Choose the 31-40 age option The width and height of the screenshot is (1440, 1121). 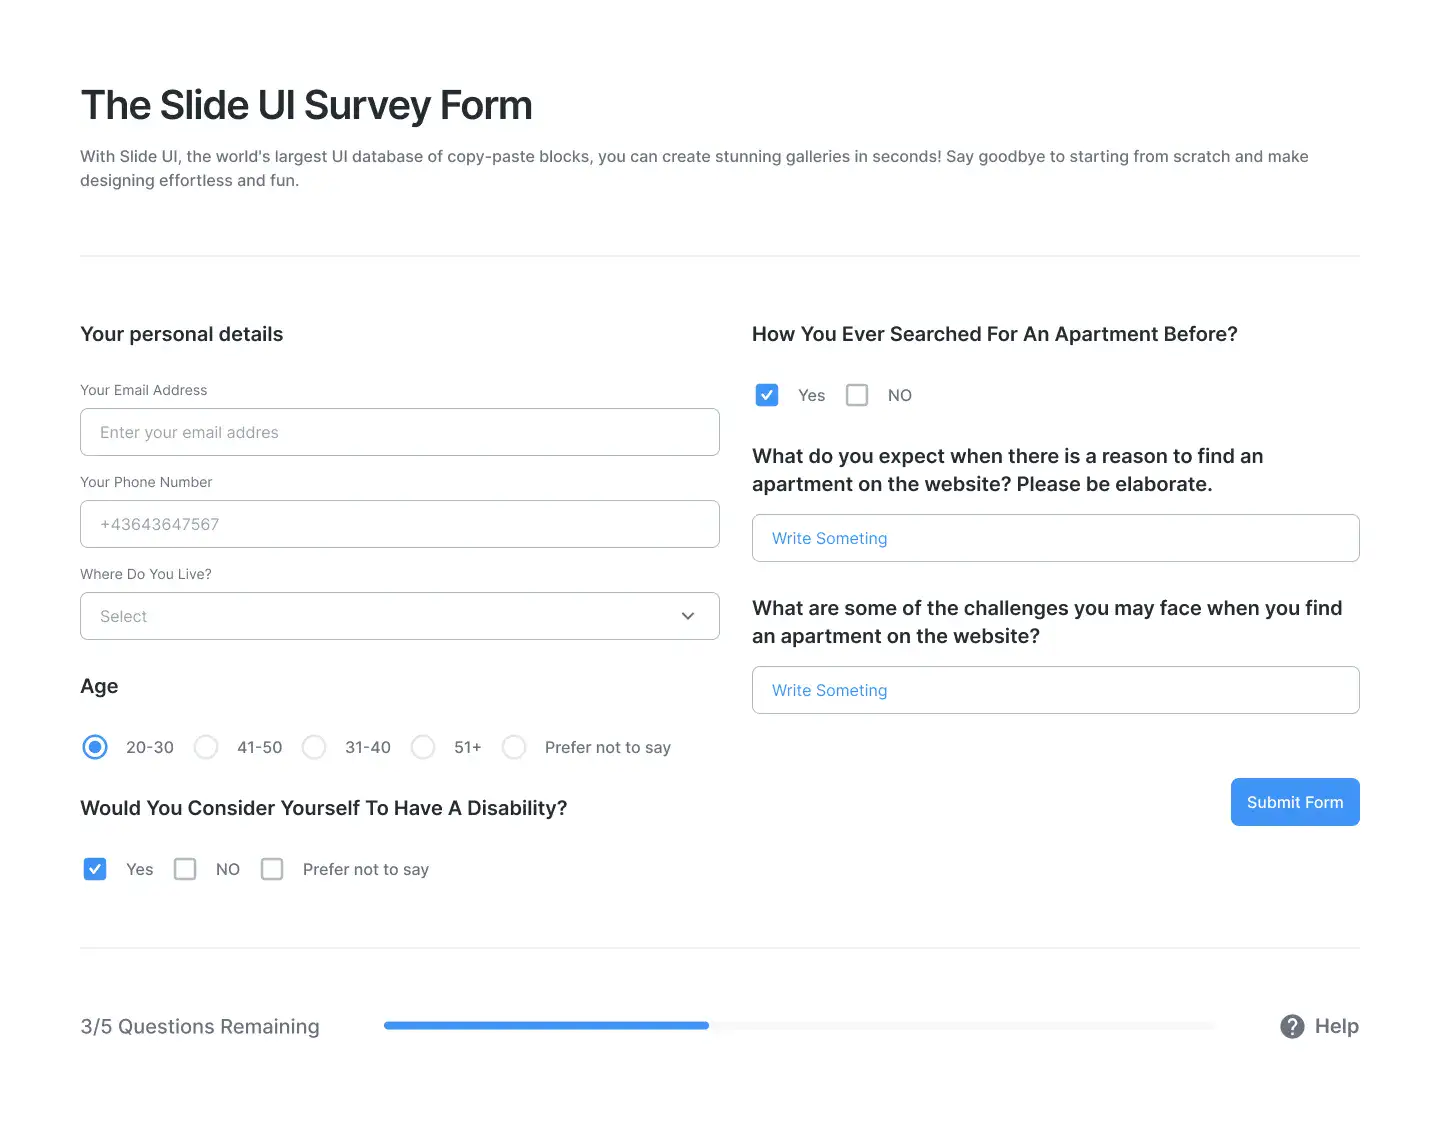point(314,747)
